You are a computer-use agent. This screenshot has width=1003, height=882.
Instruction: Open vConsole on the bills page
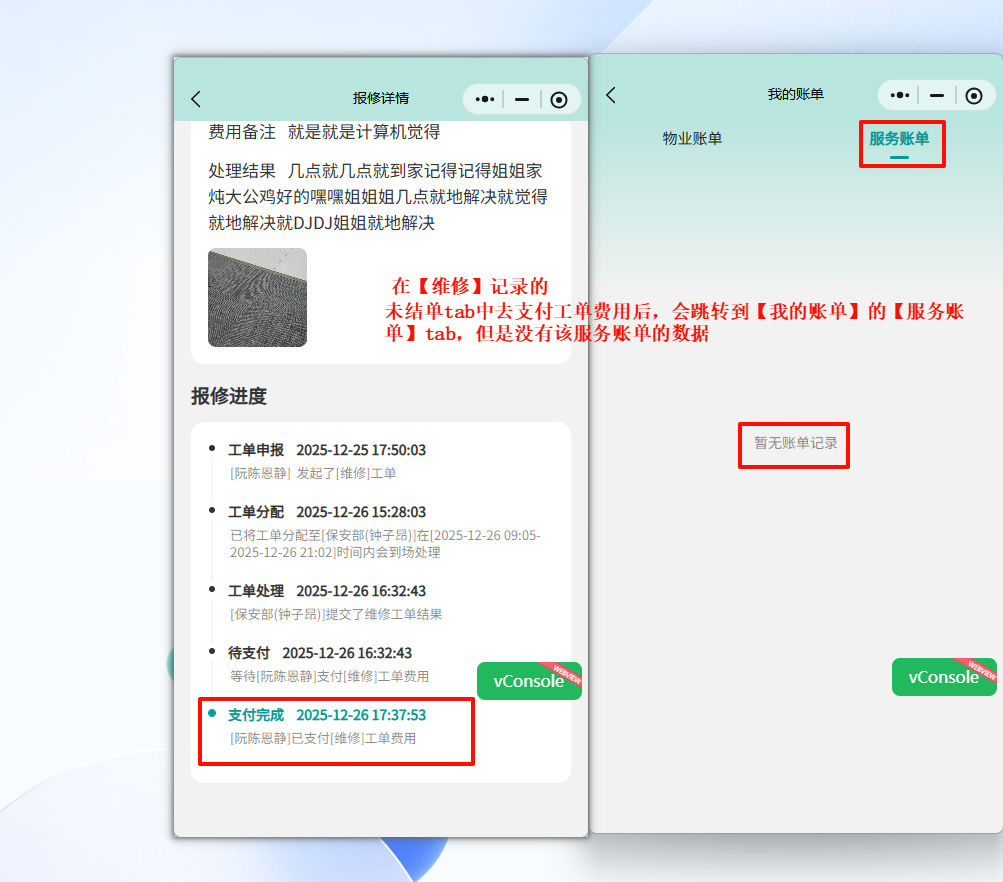click(x=943, y=677)
